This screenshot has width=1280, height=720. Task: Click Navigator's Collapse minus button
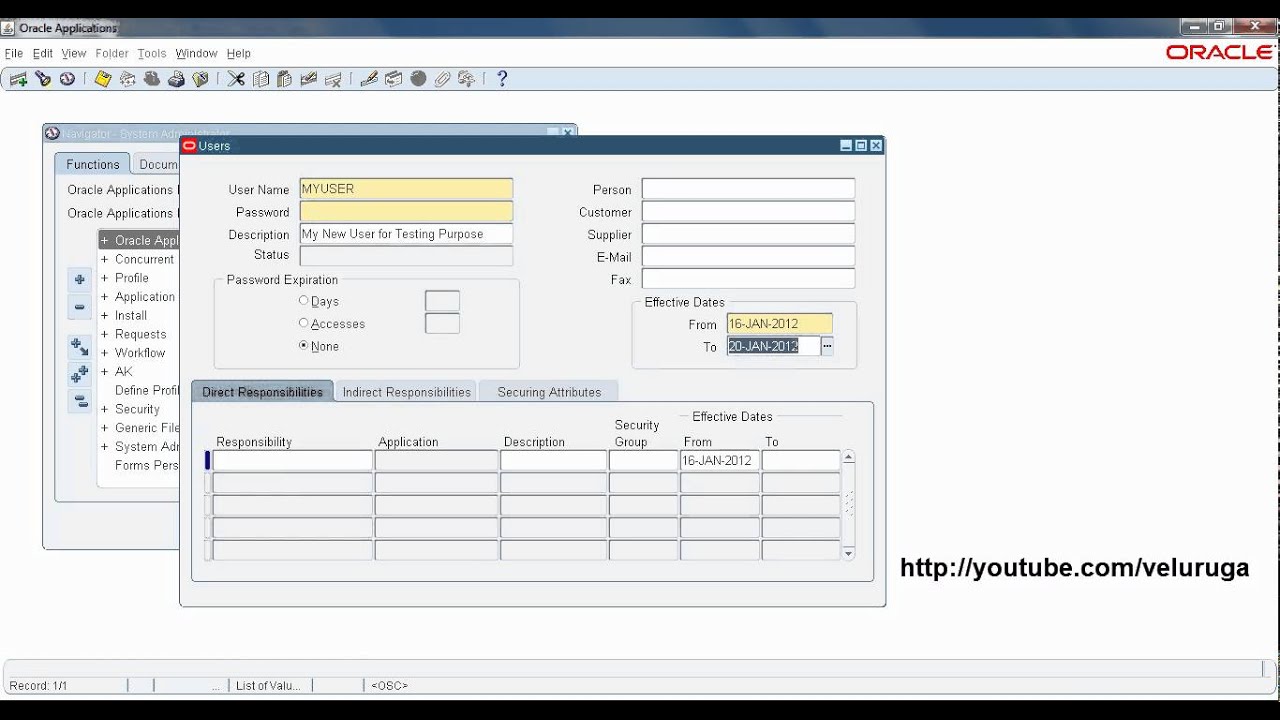coord(80,307)
